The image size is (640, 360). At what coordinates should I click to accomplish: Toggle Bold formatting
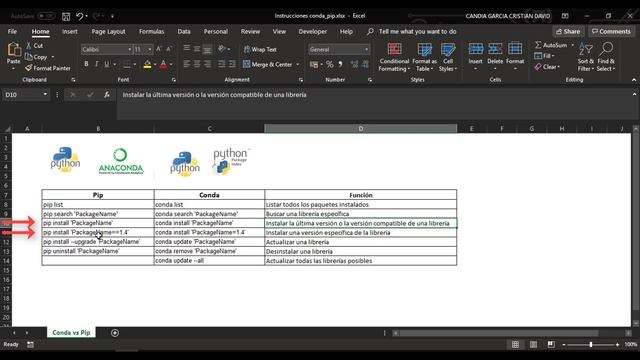[86, 64]
